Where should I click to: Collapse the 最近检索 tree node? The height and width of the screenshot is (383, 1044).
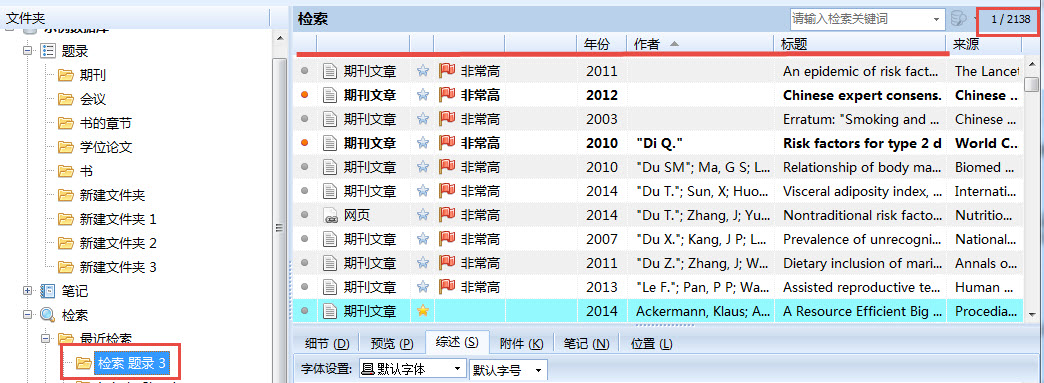pyautogui.click(x=47, y=339)
